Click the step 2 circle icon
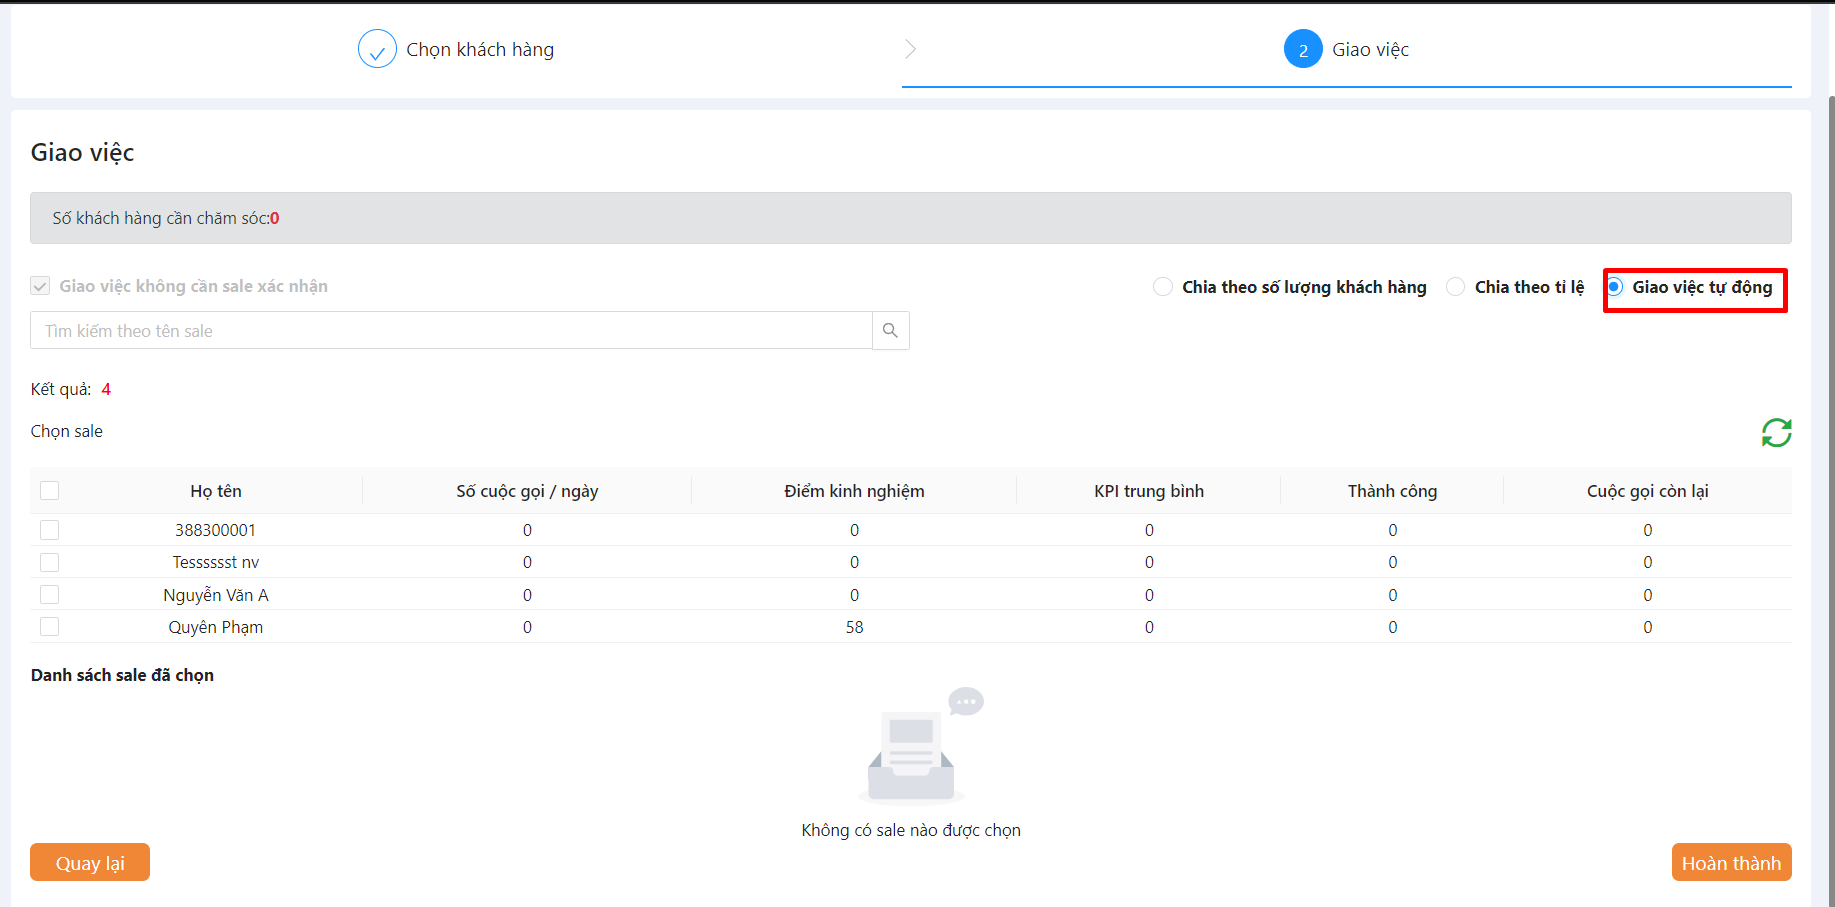 pos(1303,49)
